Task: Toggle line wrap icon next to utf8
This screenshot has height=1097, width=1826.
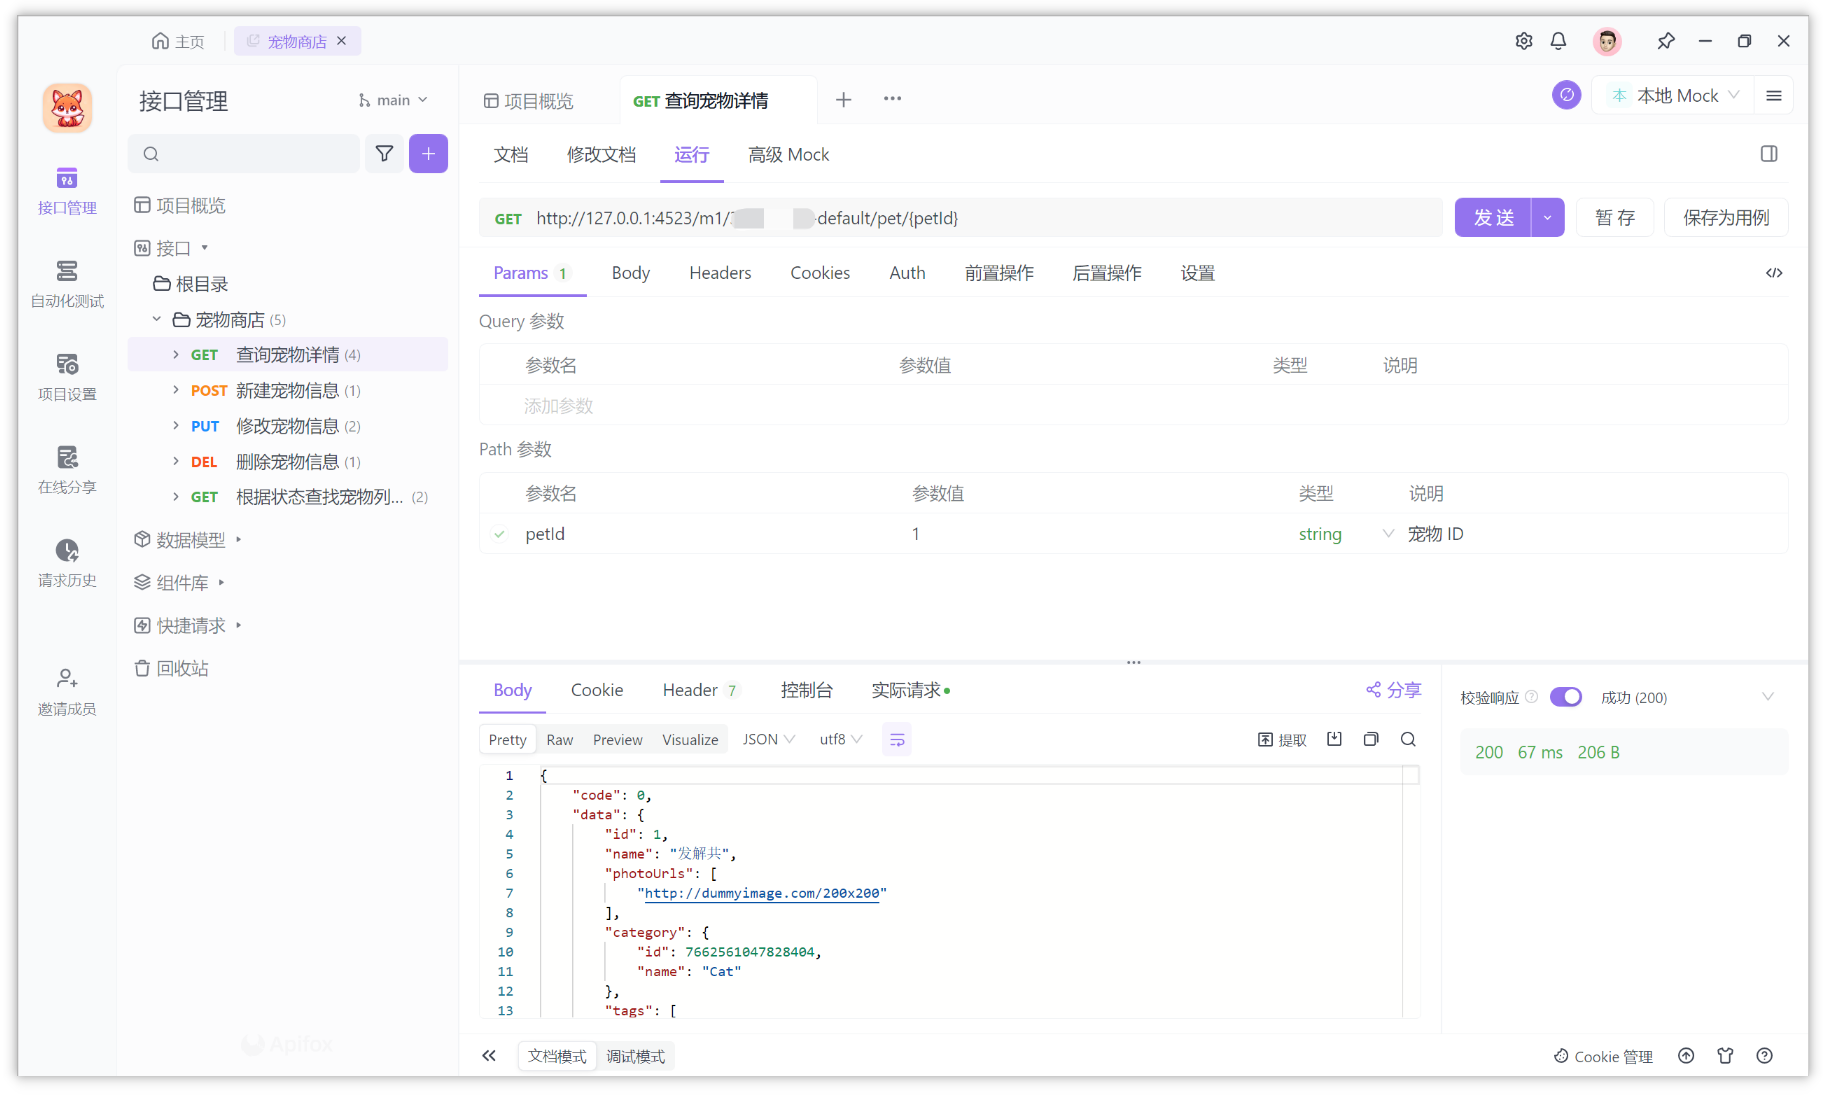Action: (897, 739)
